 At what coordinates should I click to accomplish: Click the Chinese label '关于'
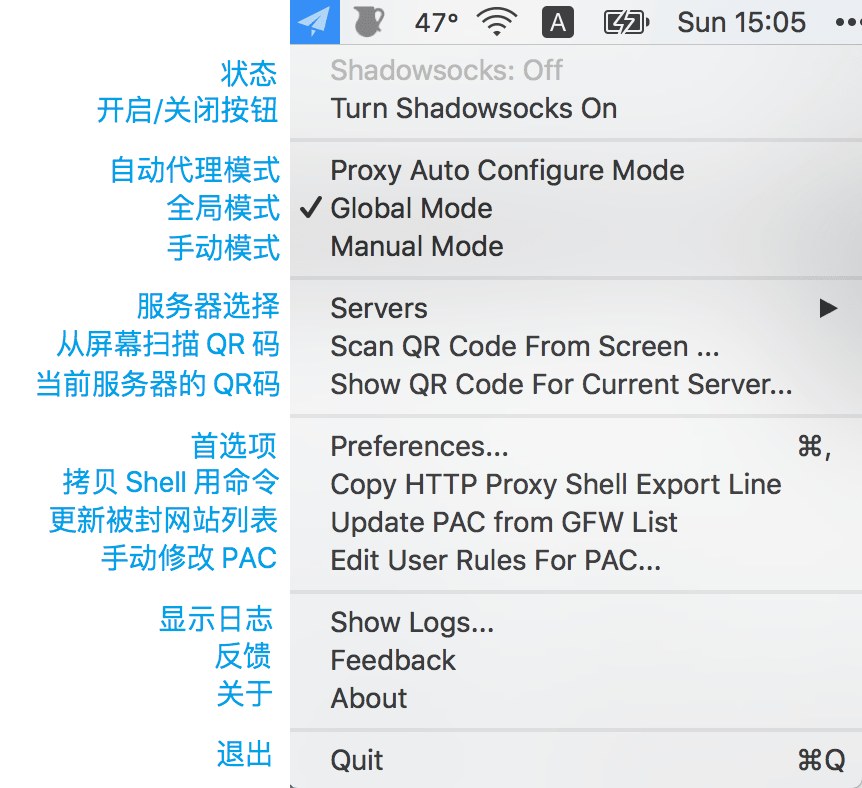point(245,693)
